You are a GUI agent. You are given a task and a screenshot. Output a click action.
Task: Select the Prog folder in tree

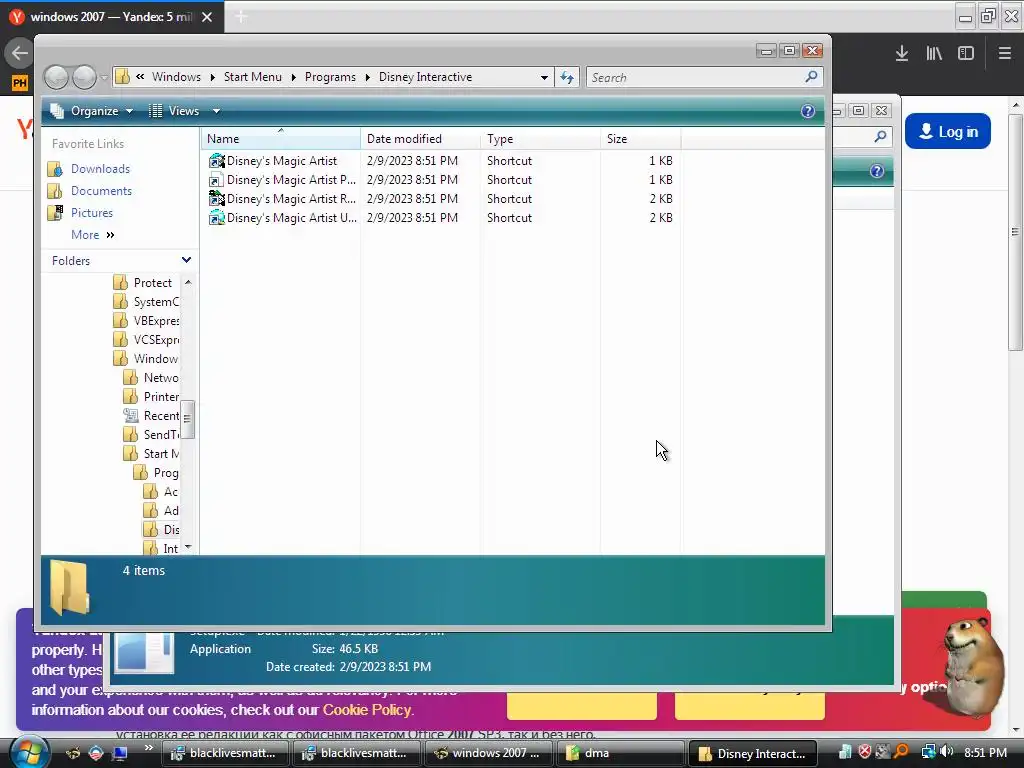[156, 472]
